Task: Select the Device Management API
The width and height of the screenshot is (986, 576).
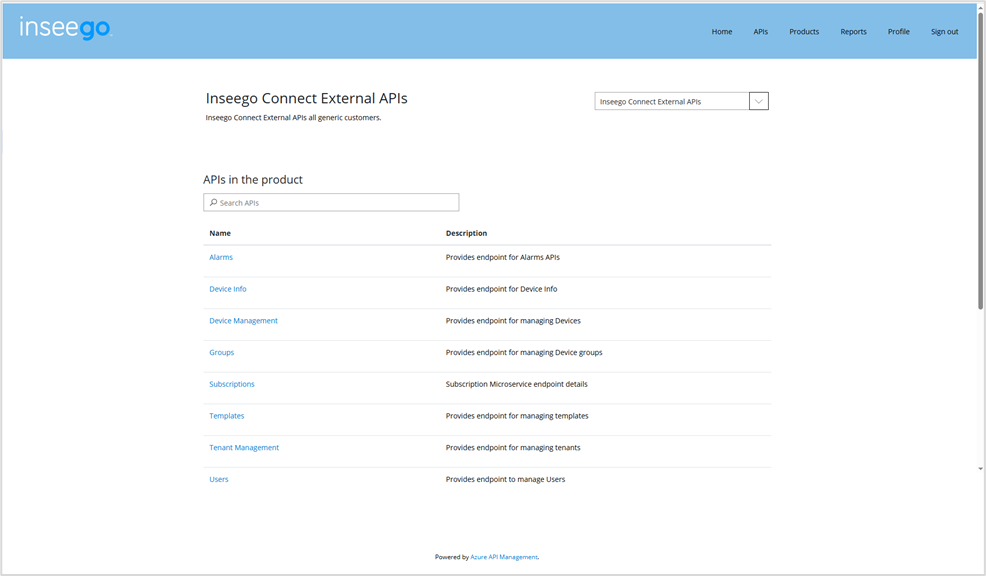Action: (x=243, y=321)
